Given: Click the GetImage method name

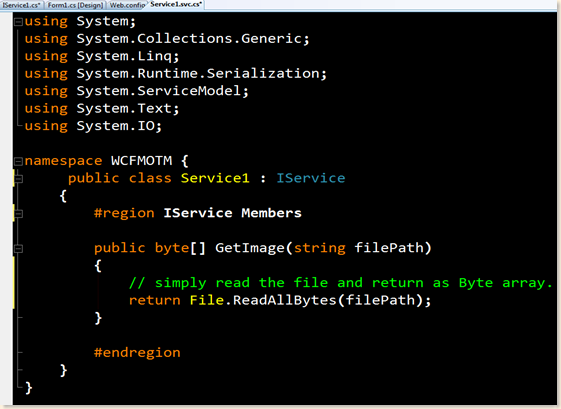Looking at the screenshot, I should (x=249, y=248).
